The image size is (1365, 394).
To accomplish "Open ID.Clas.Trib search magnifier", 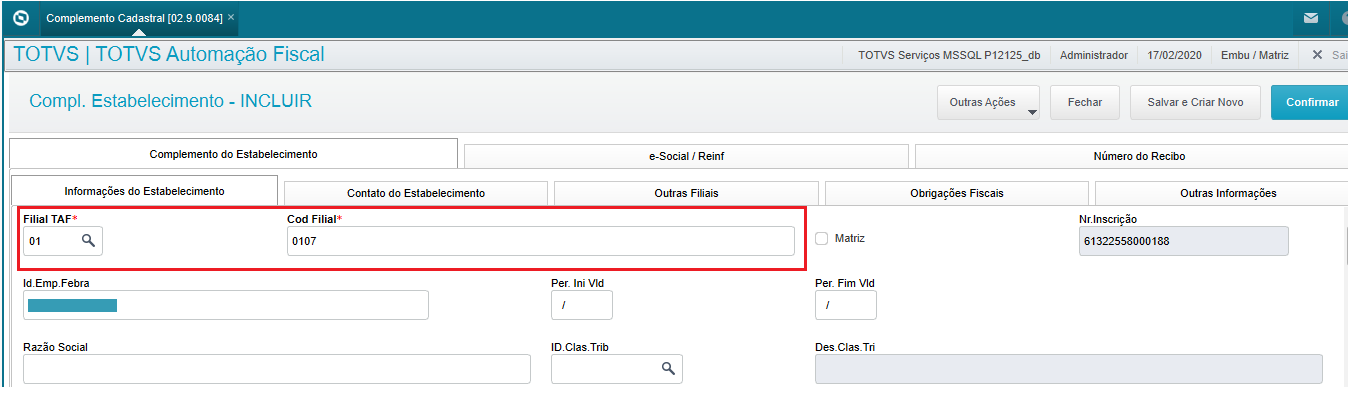I will [x=668, y=368].
